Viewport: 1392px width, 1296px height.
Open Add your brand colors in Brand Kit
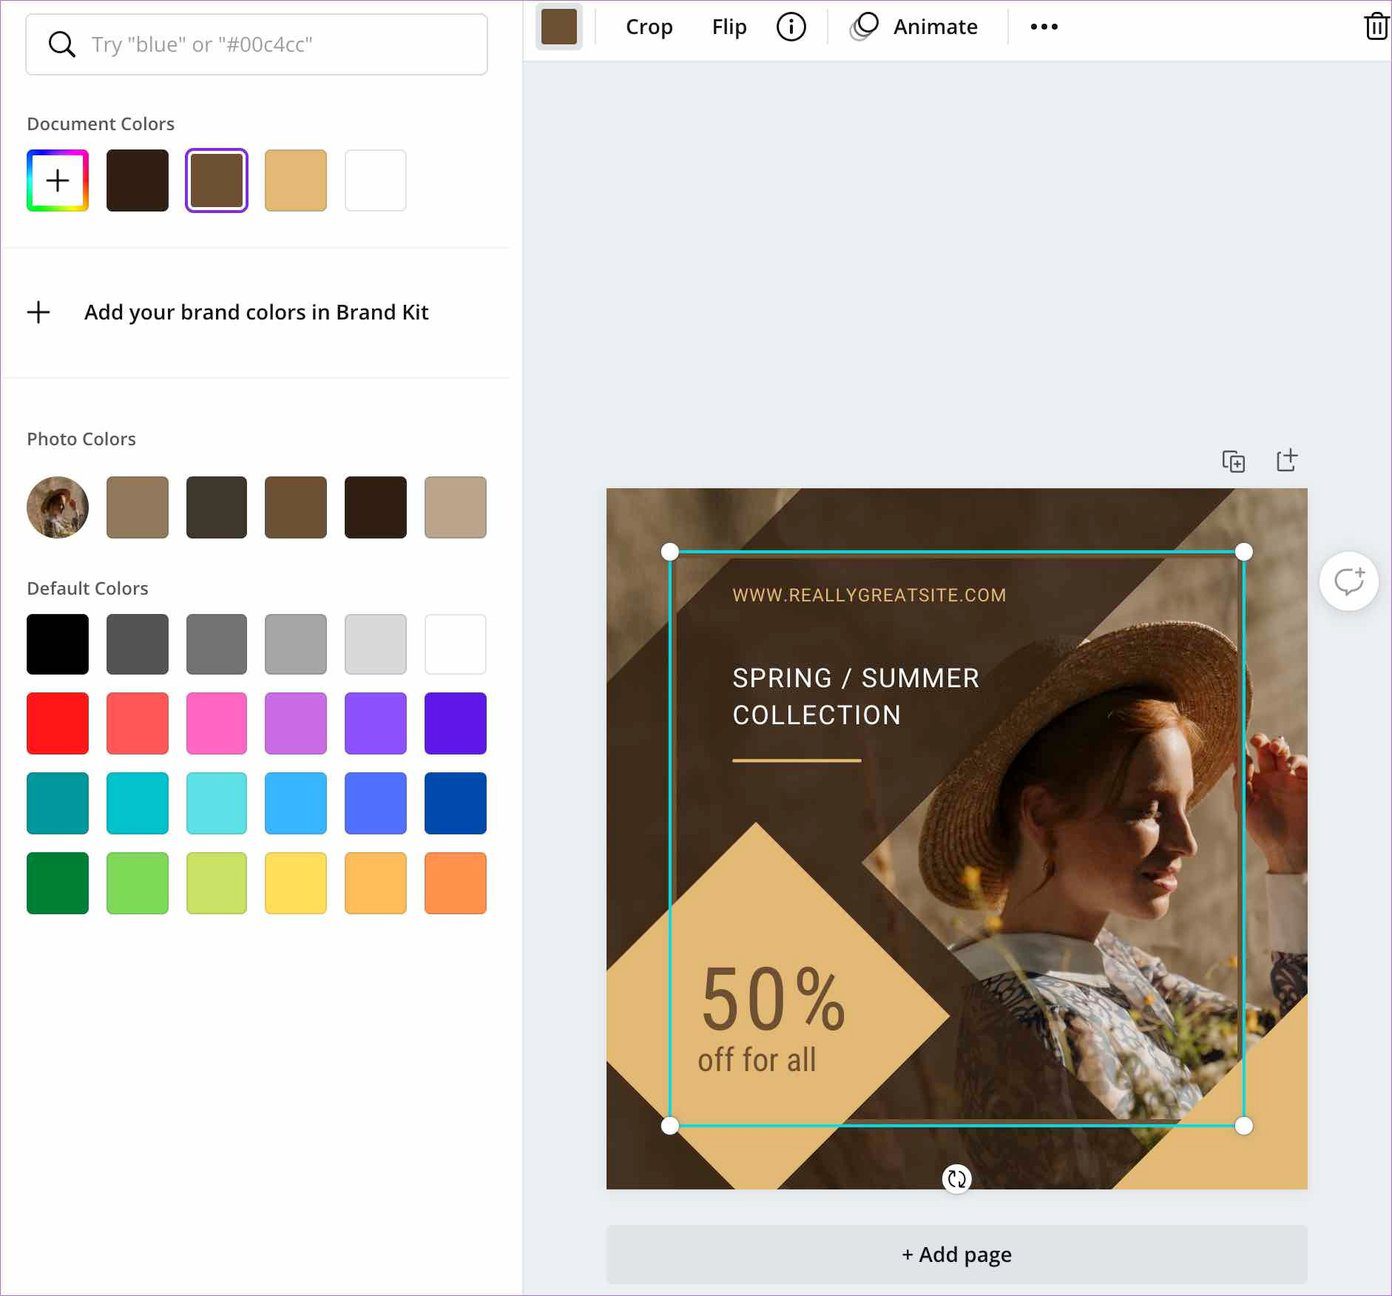[x=256, y=312]
